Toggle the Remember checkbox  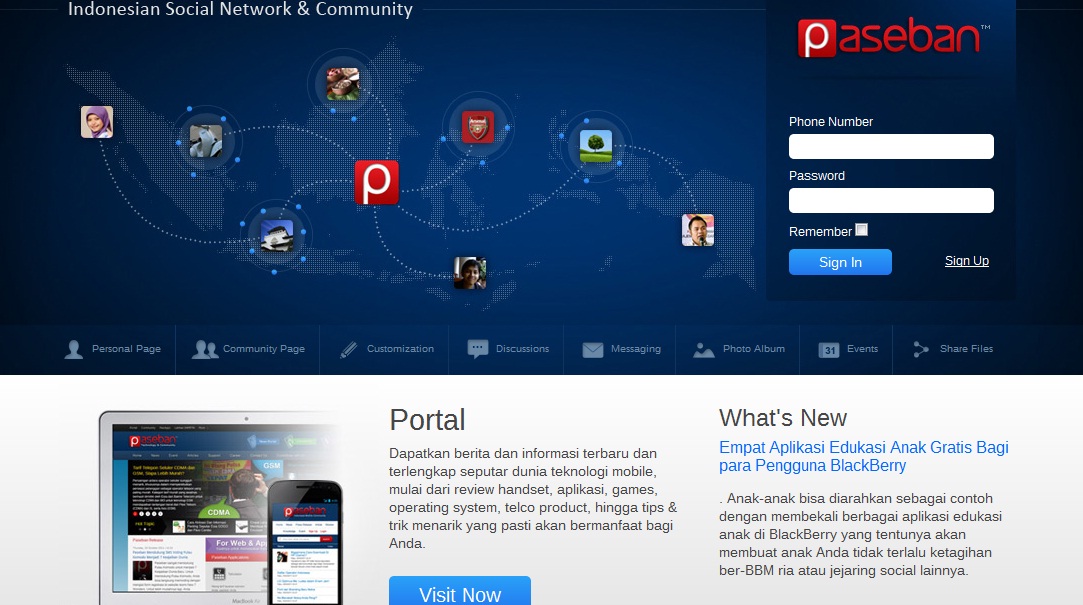pyautogui.click(x=861, y=230)
